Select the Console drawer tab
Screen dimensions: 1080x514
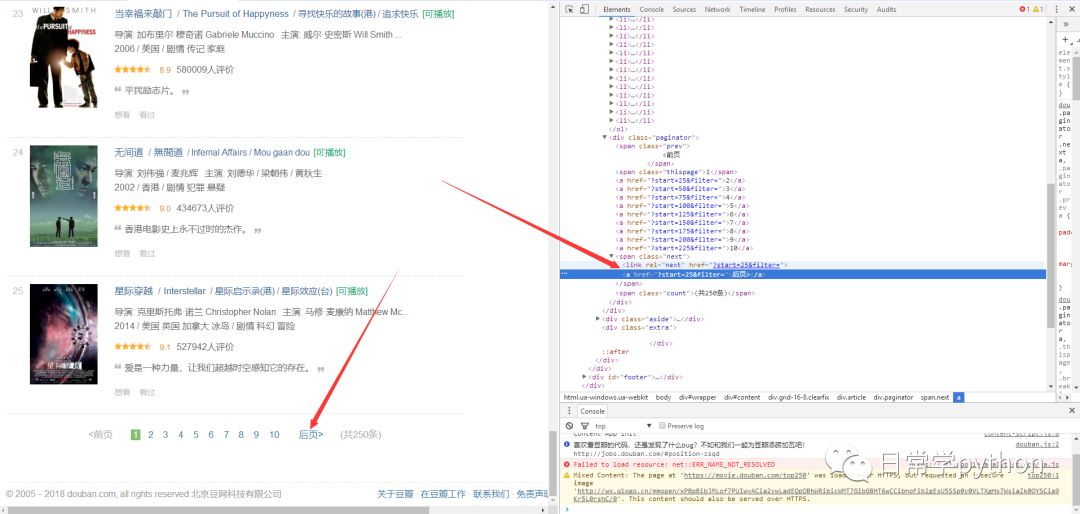click(x=592, y=411)
